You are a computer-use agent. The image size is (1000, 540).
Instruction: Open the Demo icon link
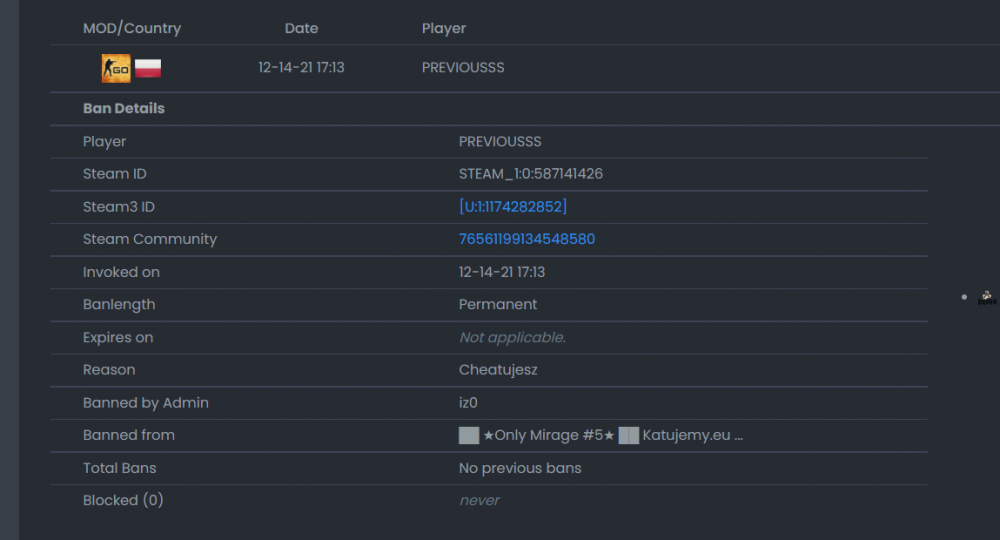[987, 298]
